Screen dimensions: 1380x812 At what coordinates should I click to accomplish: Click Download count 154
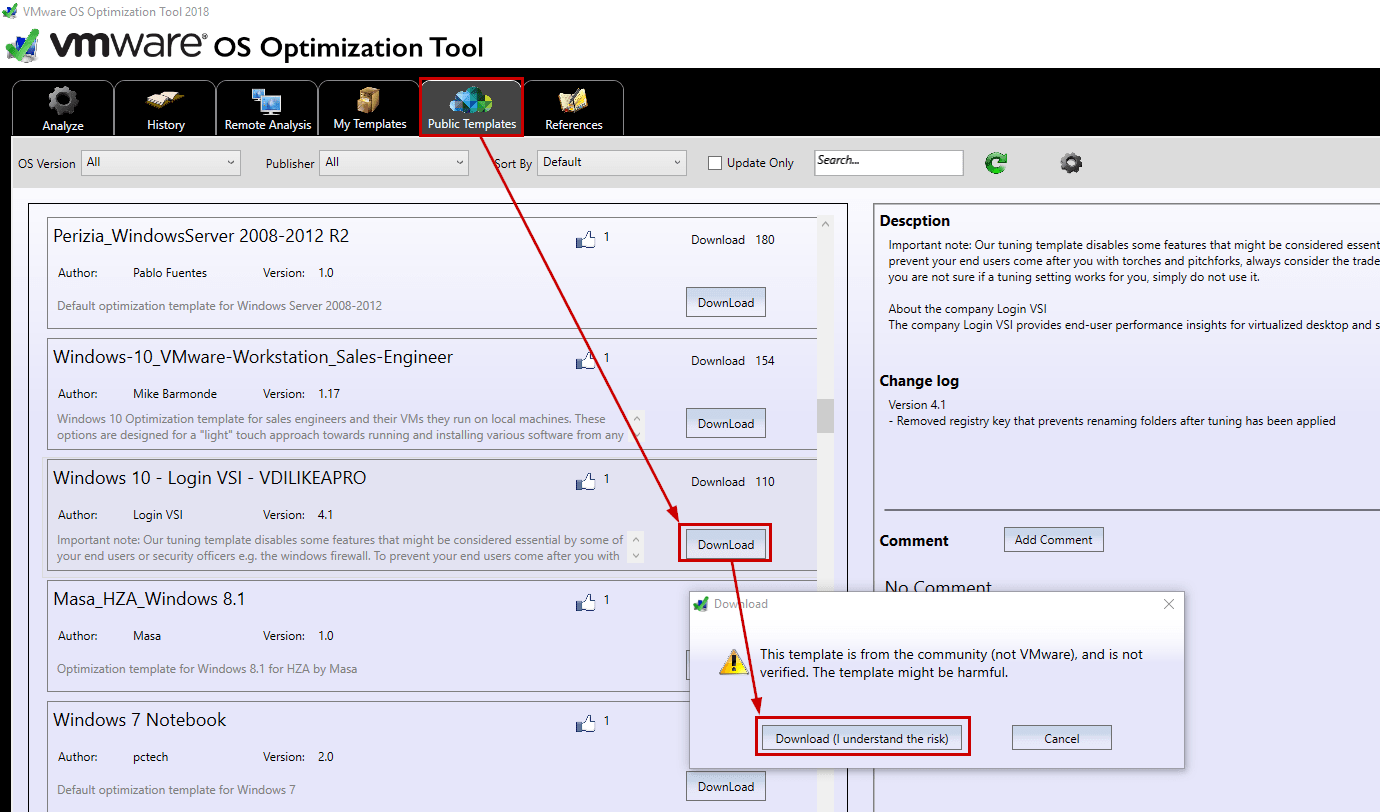(765, 361)
